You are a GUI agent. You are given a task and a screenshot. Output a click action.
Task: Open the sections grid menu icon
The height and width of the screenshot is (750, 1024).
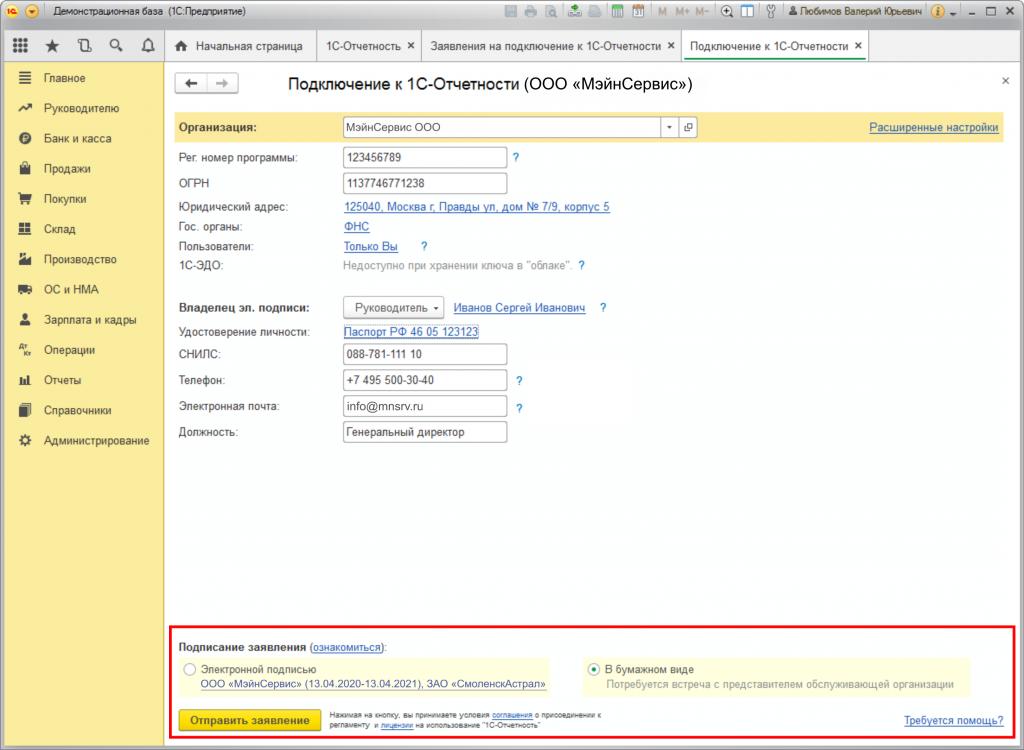pos(20,46)
